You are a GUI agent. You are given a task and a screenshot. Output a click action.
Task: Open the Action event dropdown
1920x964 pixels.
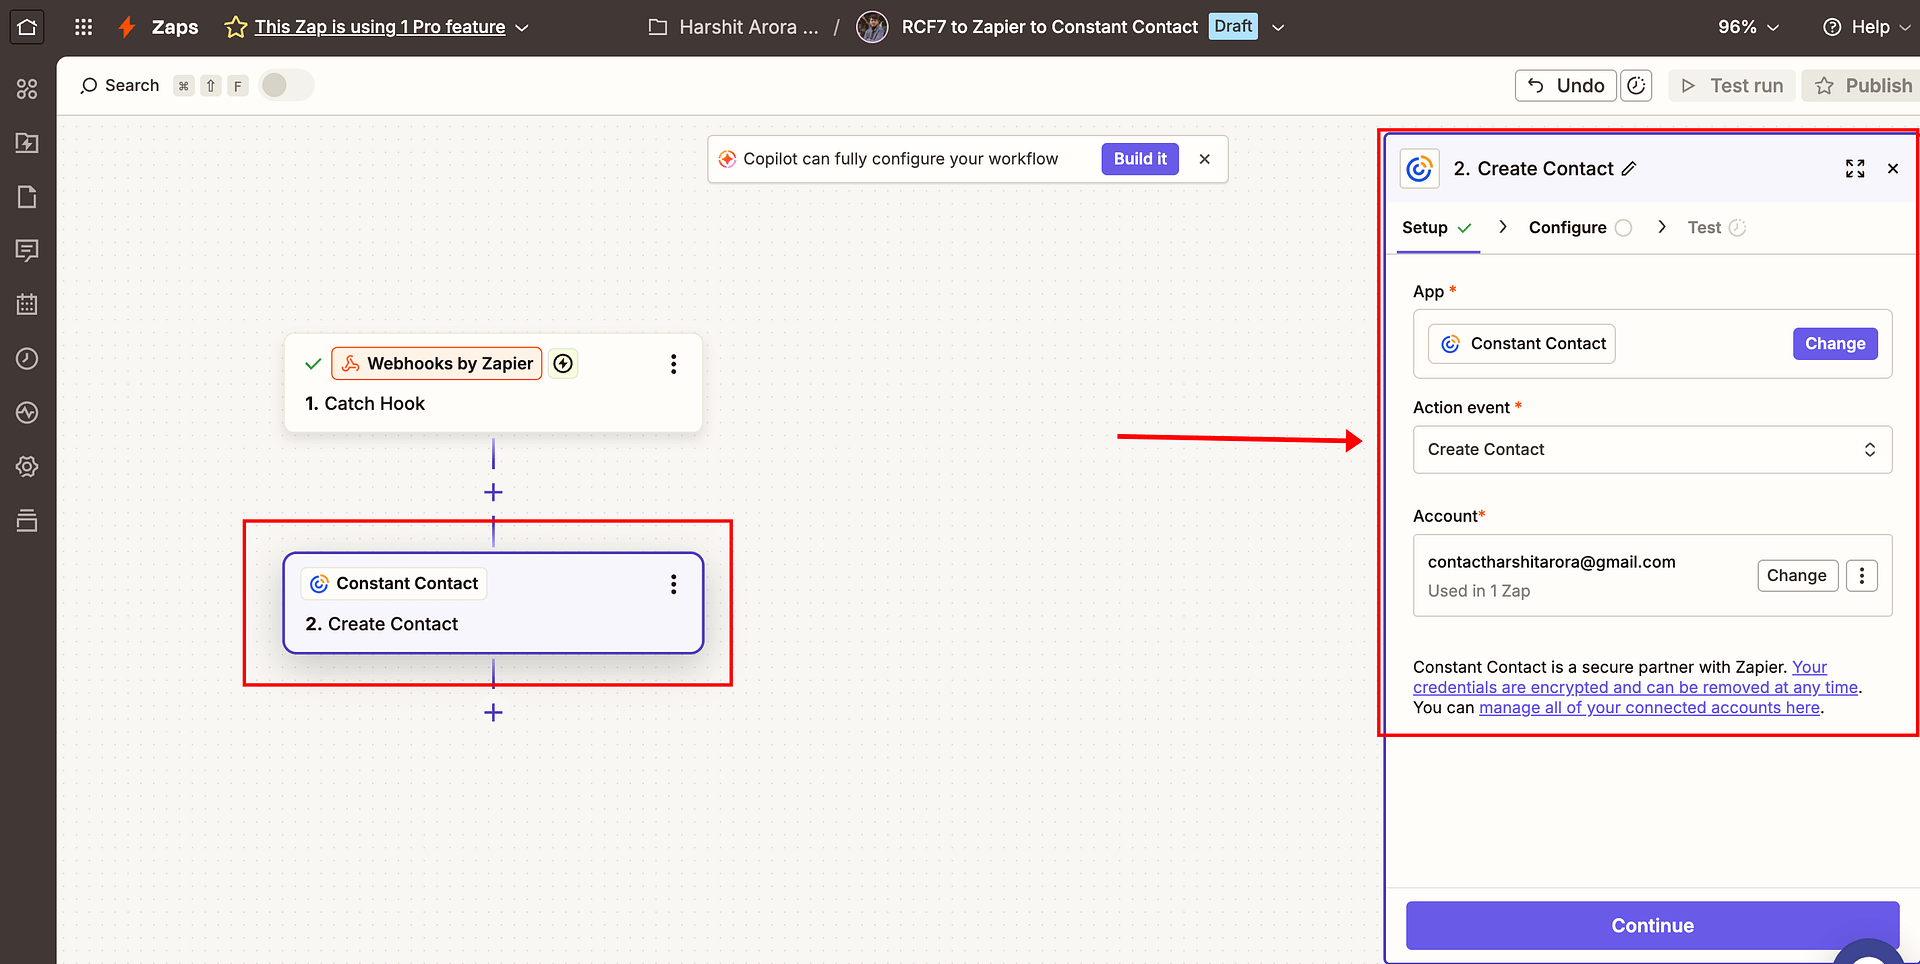(x=1652, y=450)
